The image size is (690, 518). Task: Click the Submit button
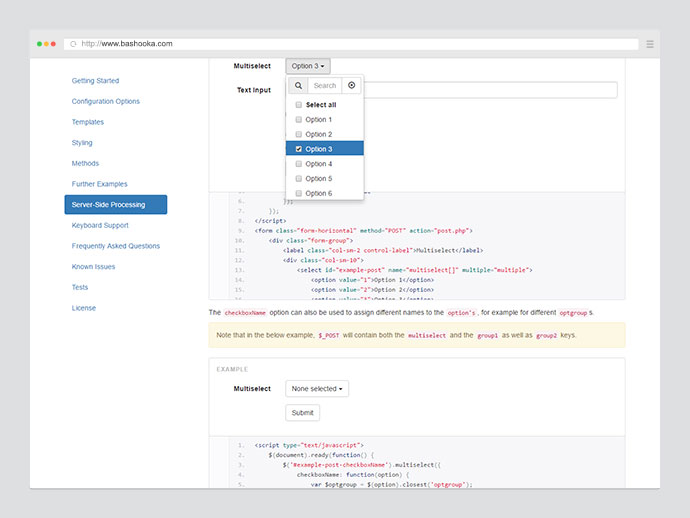[302, 413]
